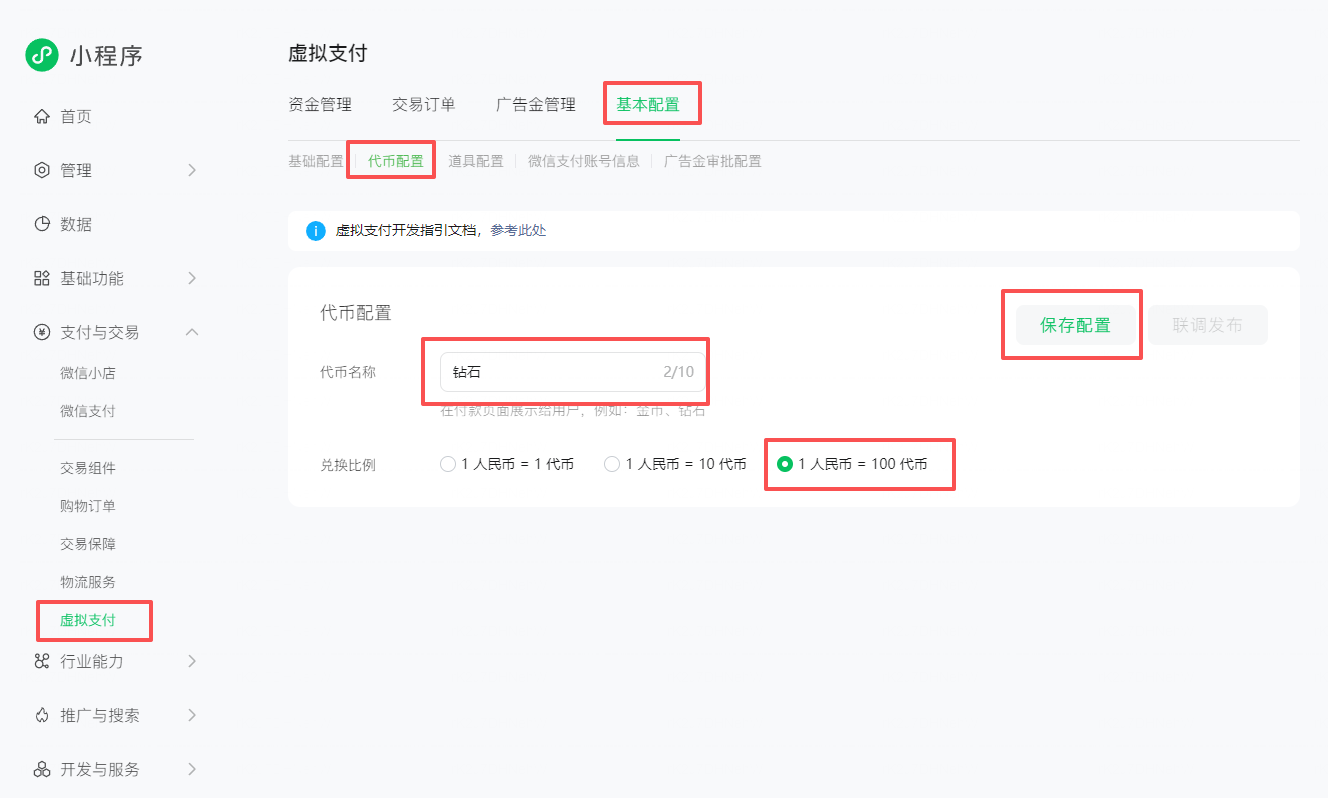Viewport: 1328px width, 798px height.
Task: Open 物流服务 in the sidebar
Action: [x=88, y=582]
